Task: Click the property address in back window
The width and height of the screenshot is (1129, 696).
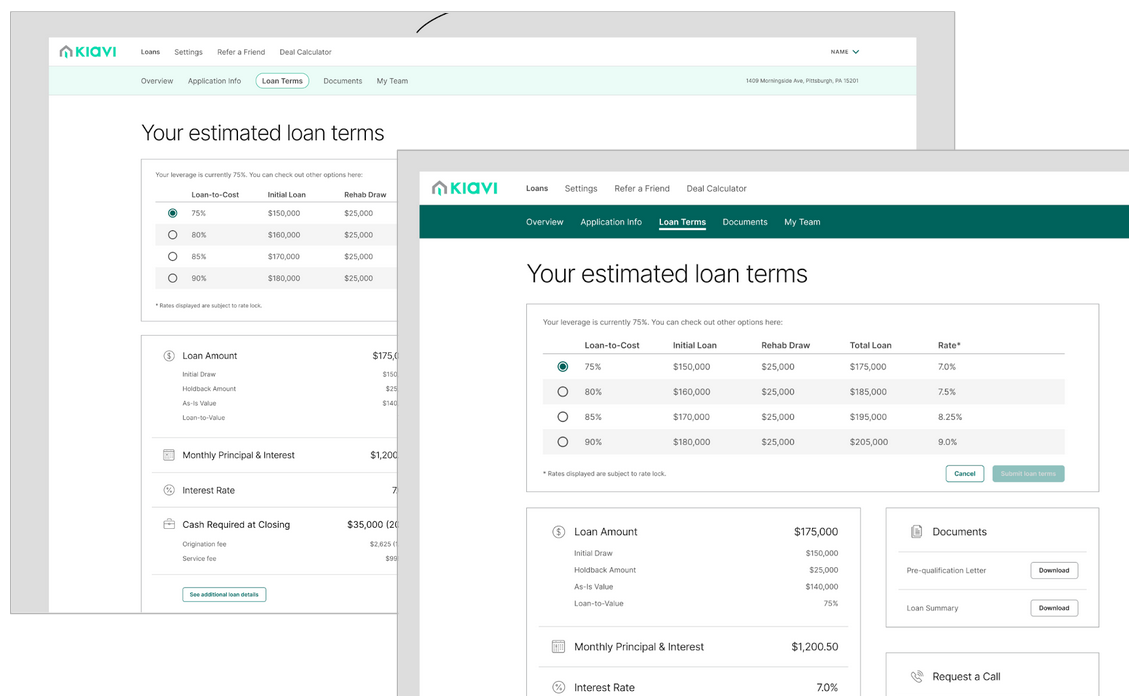Action: pyautogui.click(x=801, y=81)
